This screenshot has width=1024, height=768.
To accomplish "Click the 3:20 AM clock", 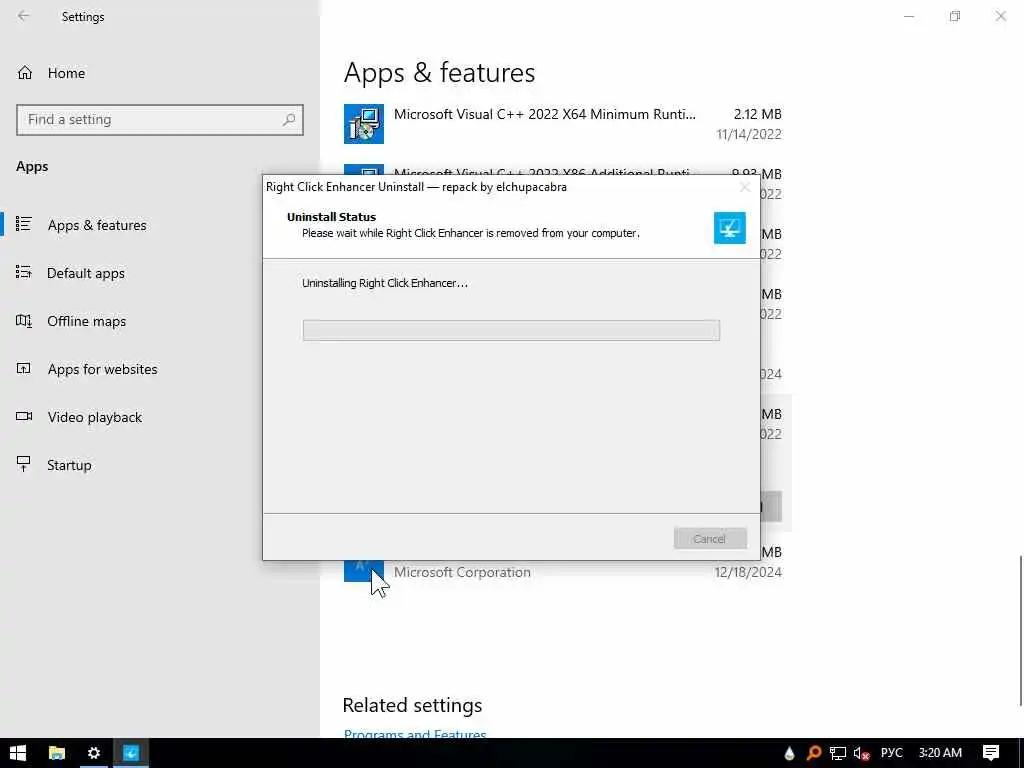I will point(940,753).
